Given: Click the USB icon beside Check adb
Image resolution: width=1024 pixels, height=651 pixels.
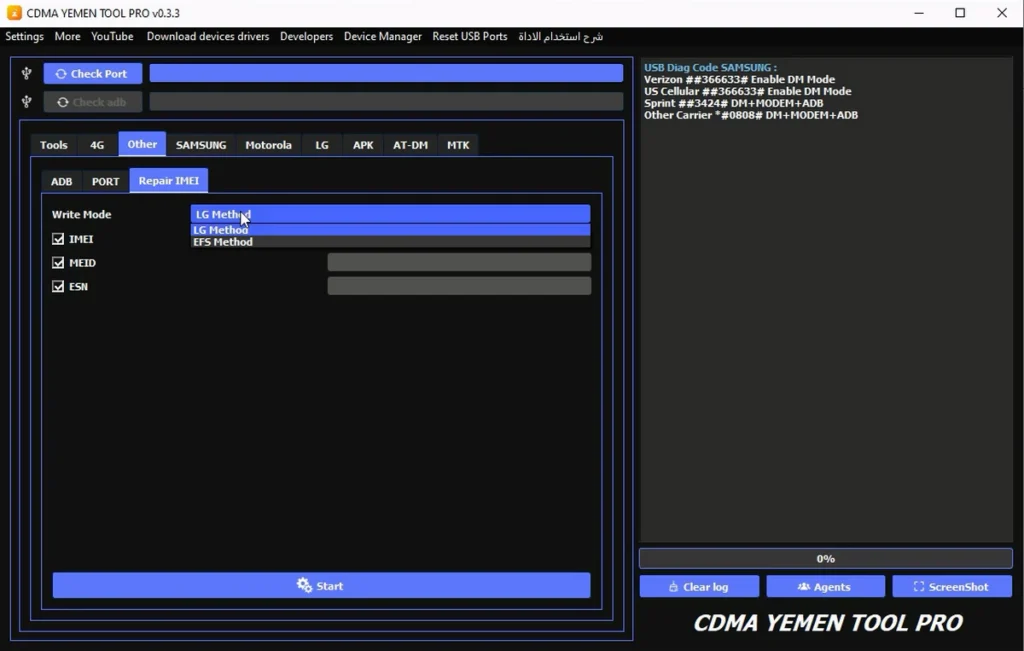Looking at the screenshot, I should point(27,102).
